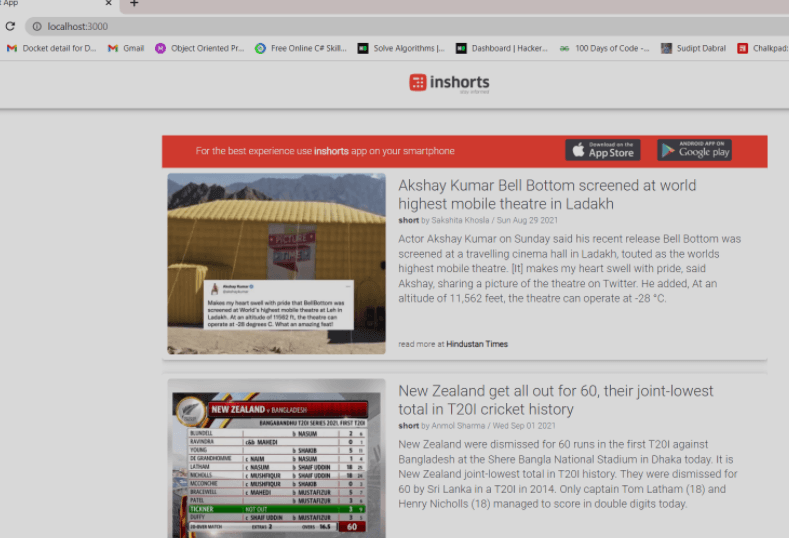
Task: Click the Akshay Kumar article summary paragraph
Action: pos(570,269)
